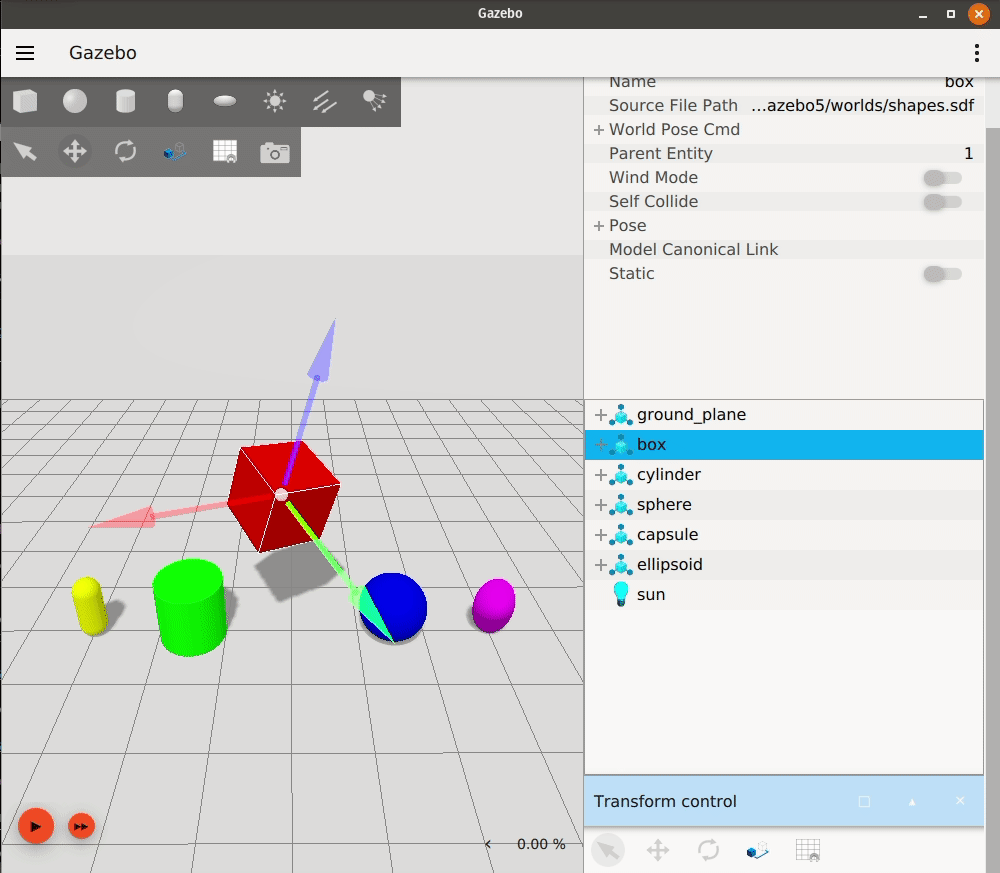Expand the Pose property section
The image size is (1000, 873).
pyautogui.click(x=599, y=226)
